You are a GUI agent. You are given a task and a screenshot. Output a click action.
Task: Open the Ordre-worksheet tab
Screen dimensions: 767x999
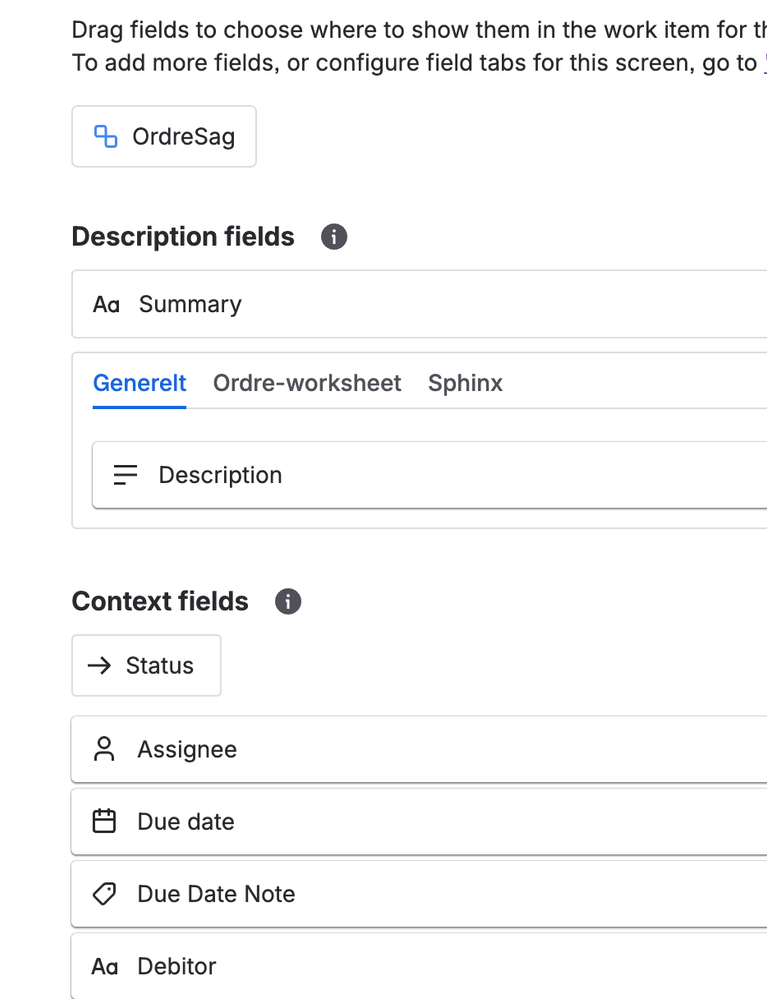coord(307,383)
